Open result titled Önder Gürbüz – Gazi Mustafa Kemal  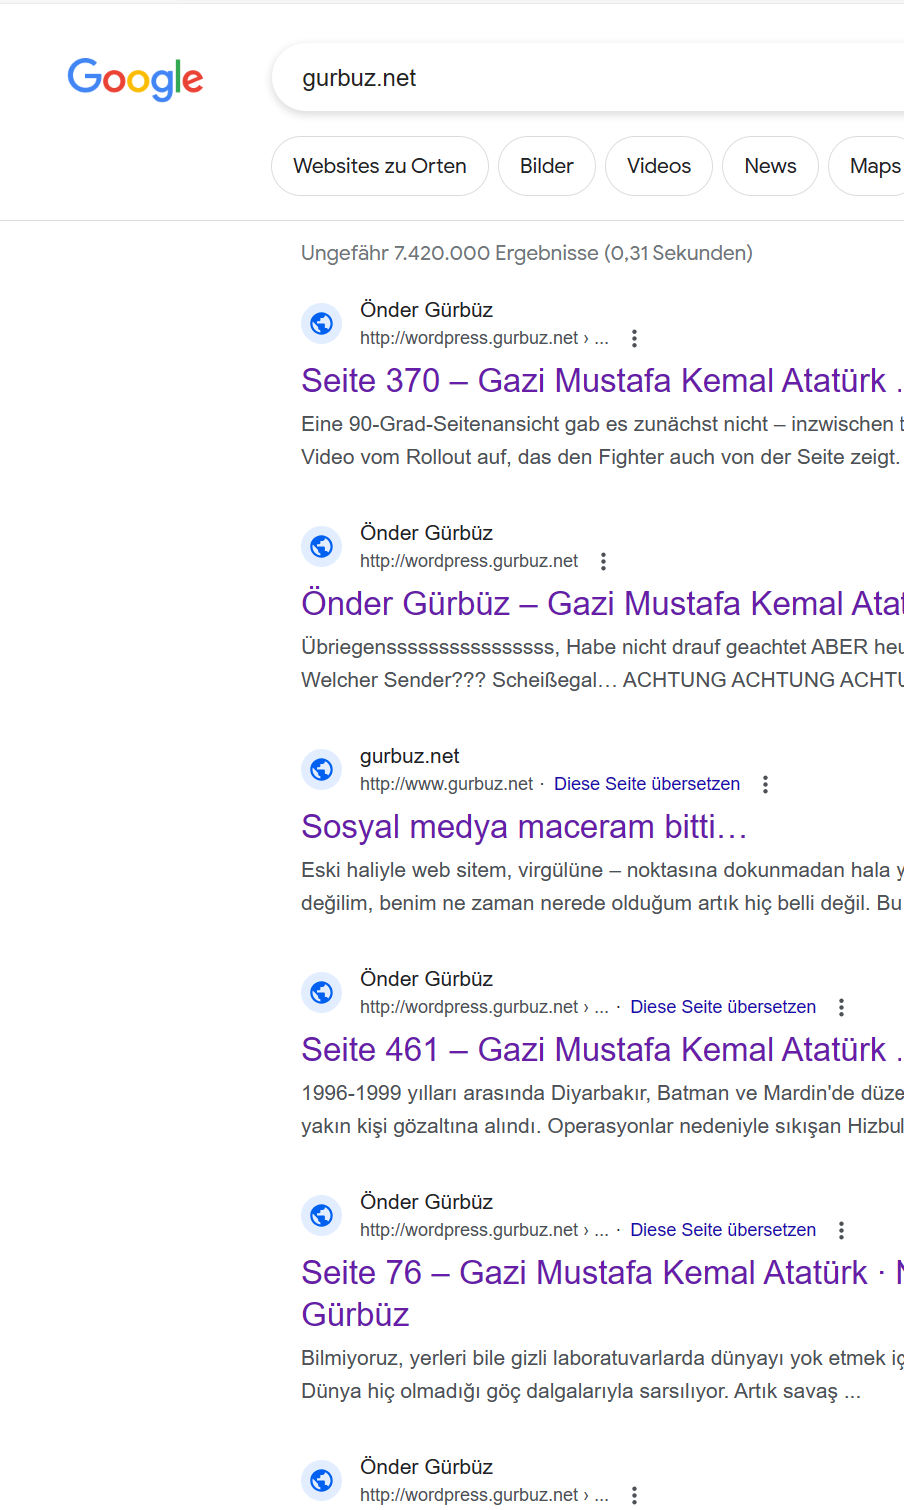[x=602, y=604]
